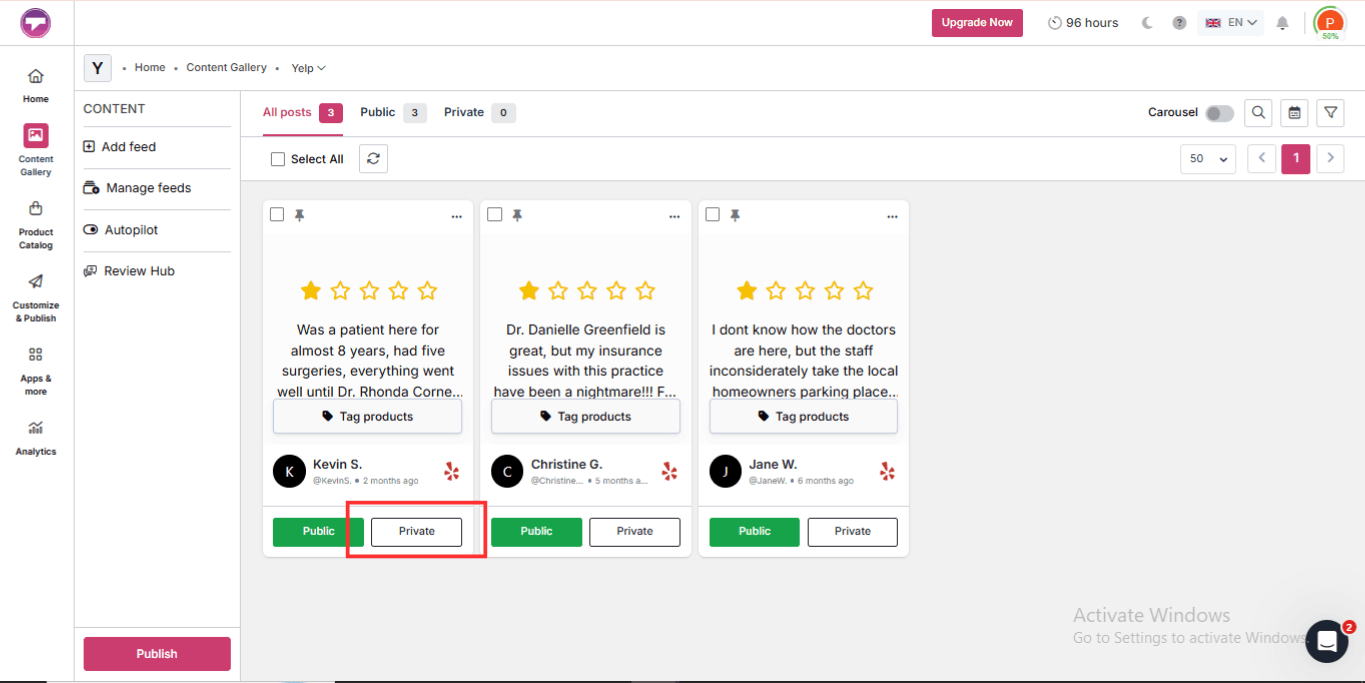Open three-dot menu on Christine G.'s post
The height and width of the screenshot is (683, 1365).
coord(675,216)
